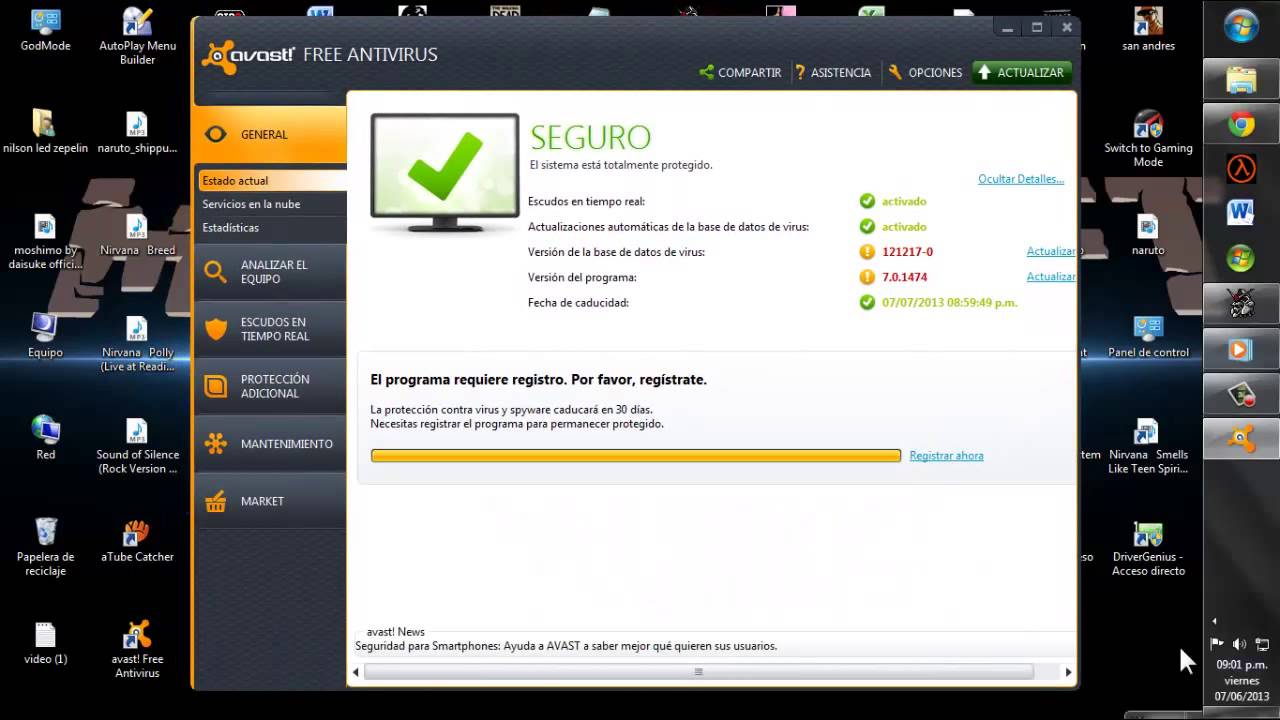
Task: Click the avast! logo in the header
Action: 248,55
